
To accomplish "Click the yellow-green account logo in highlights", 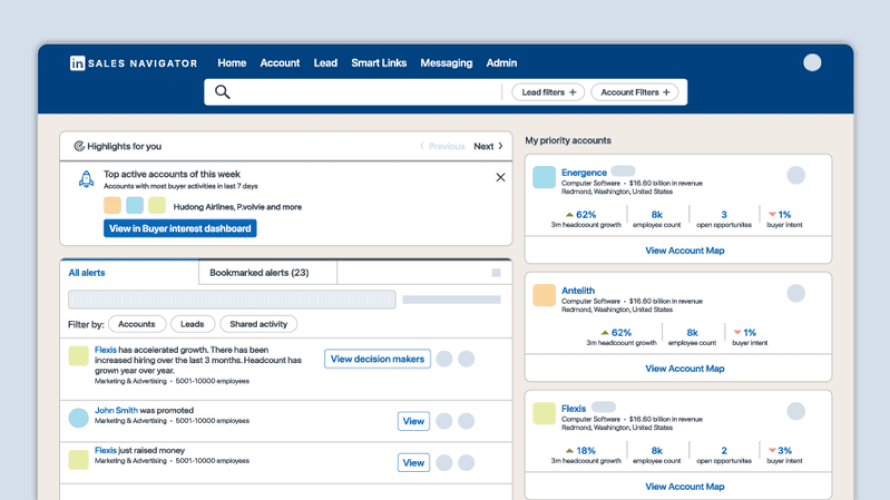I will coord(157,205).
